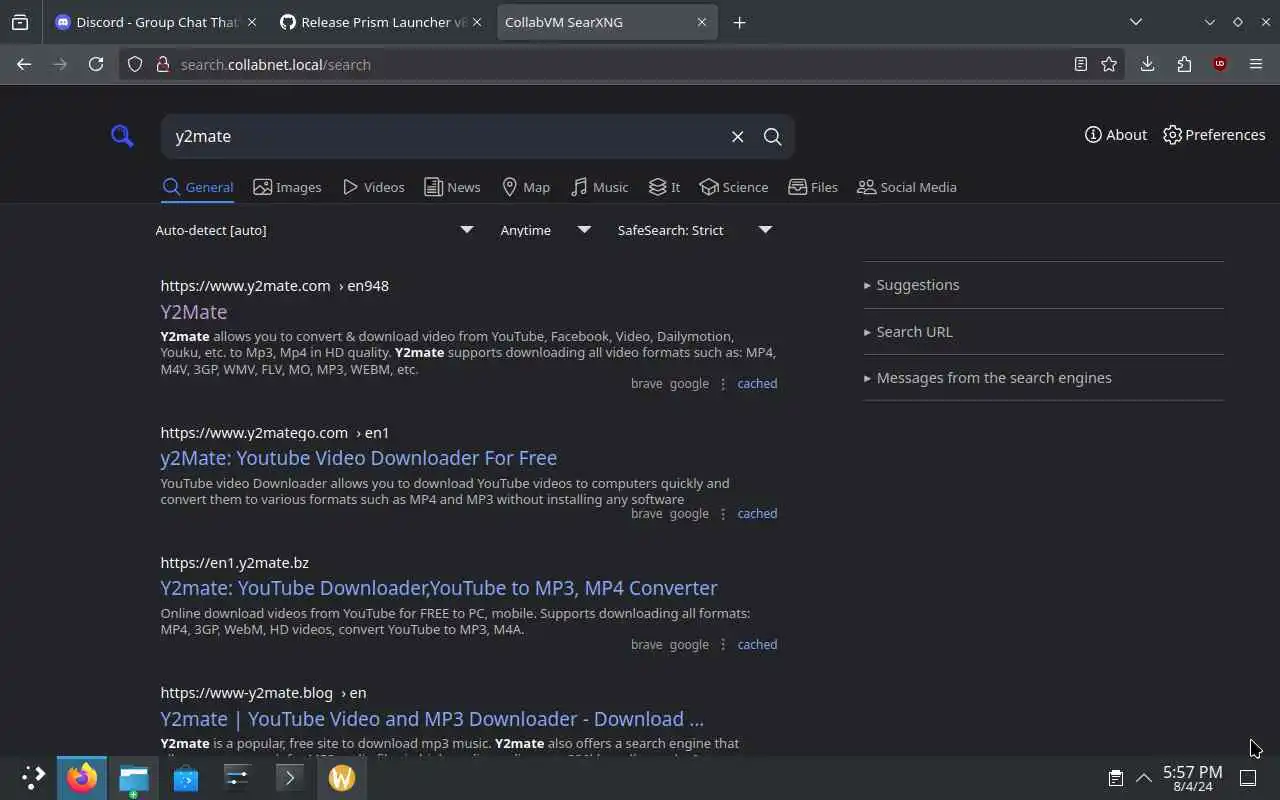Image resolution: width=1280 pixels, height=800 pixels.
Task: Switch to Files category
Action: click(813, 187)
